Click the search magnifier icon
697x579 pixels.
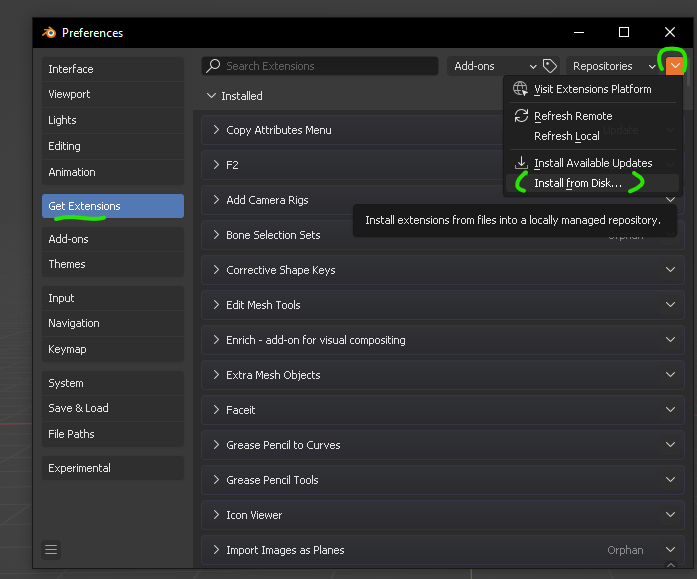click(213, 66)
